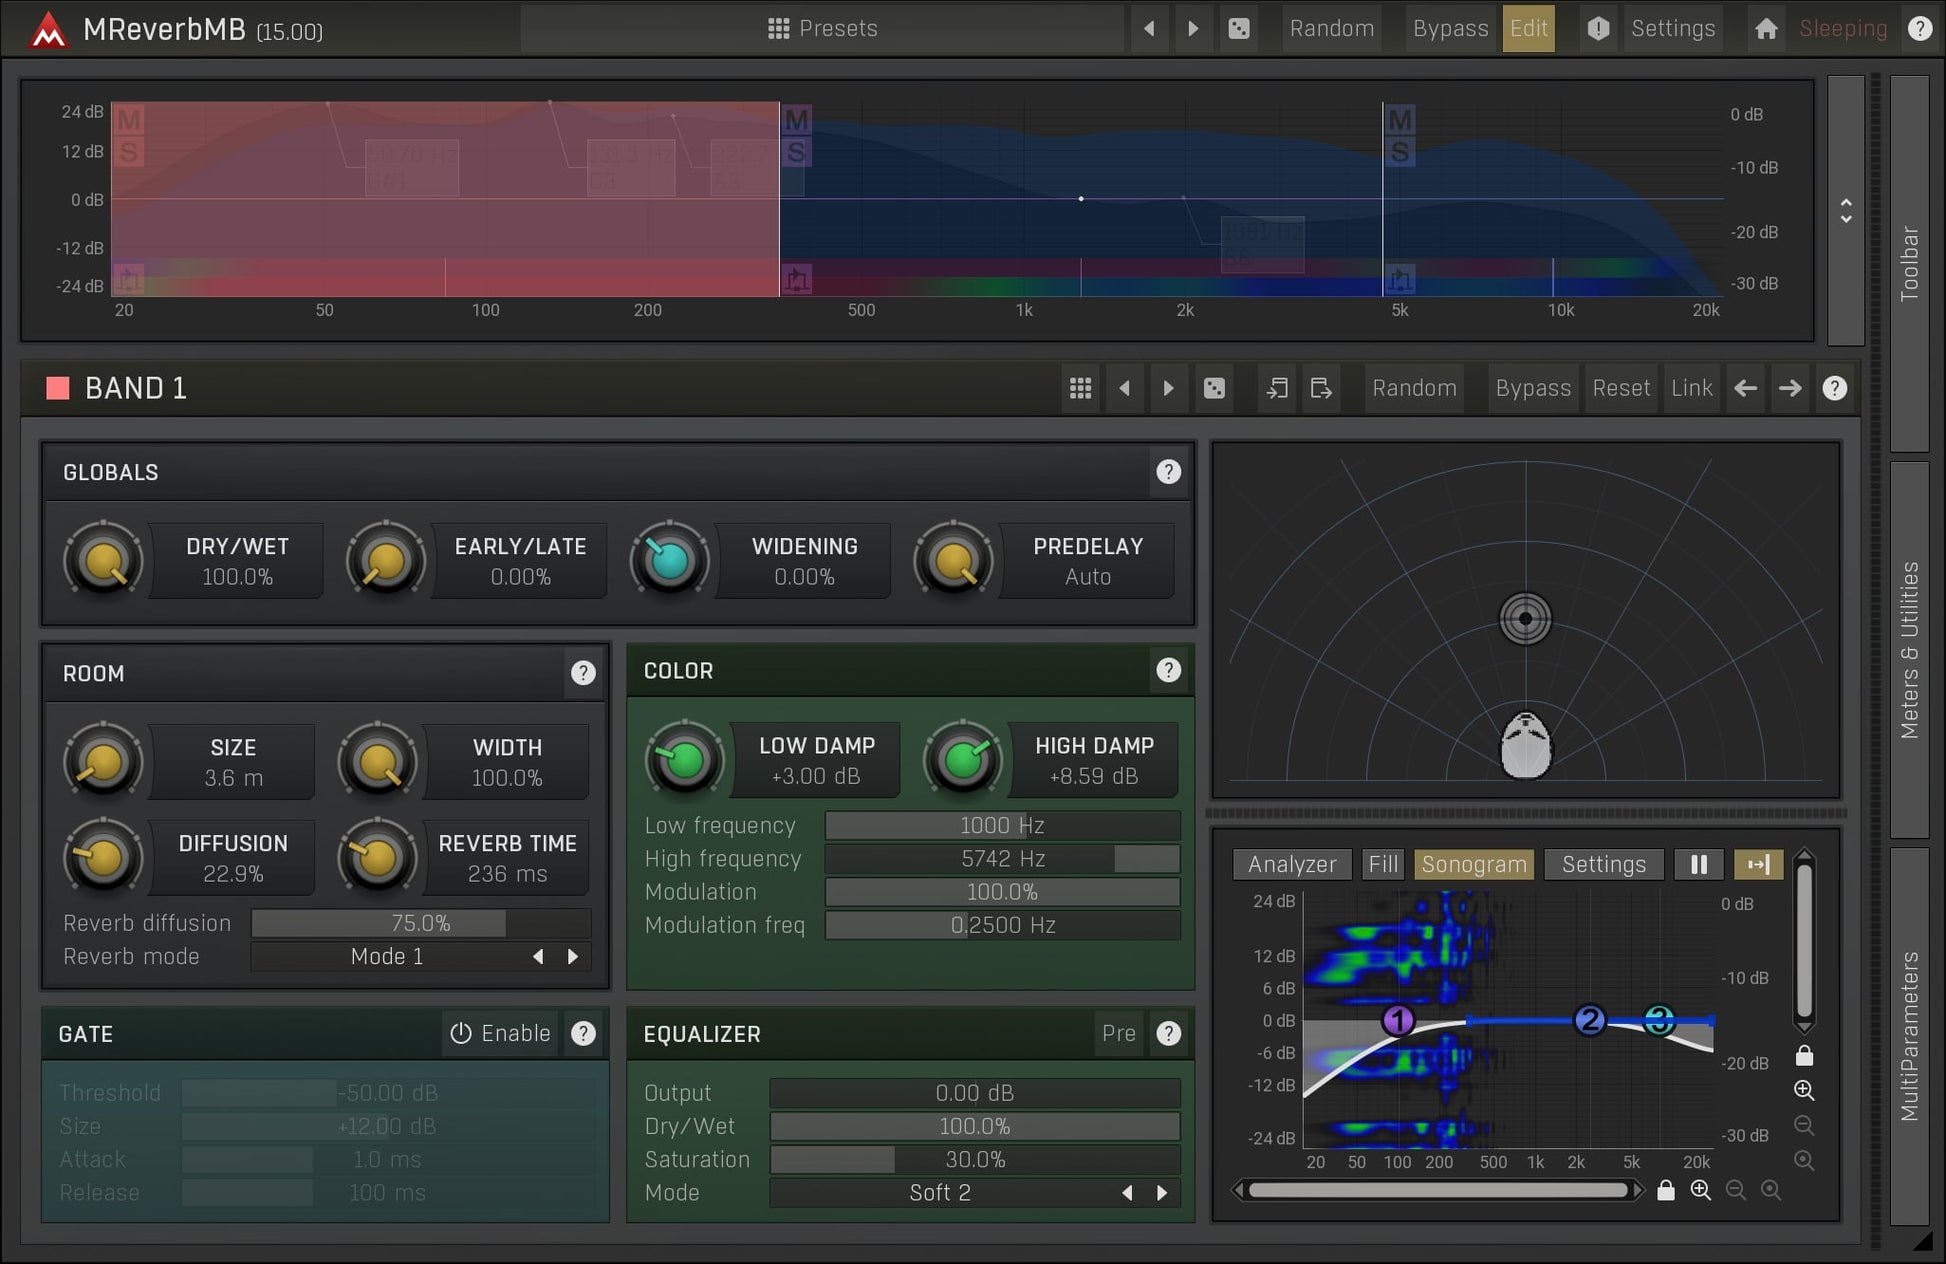Click the Band 1 Reset button
The width and height of the screenshot is (1946, 1264).
[x=1620, y=388]
